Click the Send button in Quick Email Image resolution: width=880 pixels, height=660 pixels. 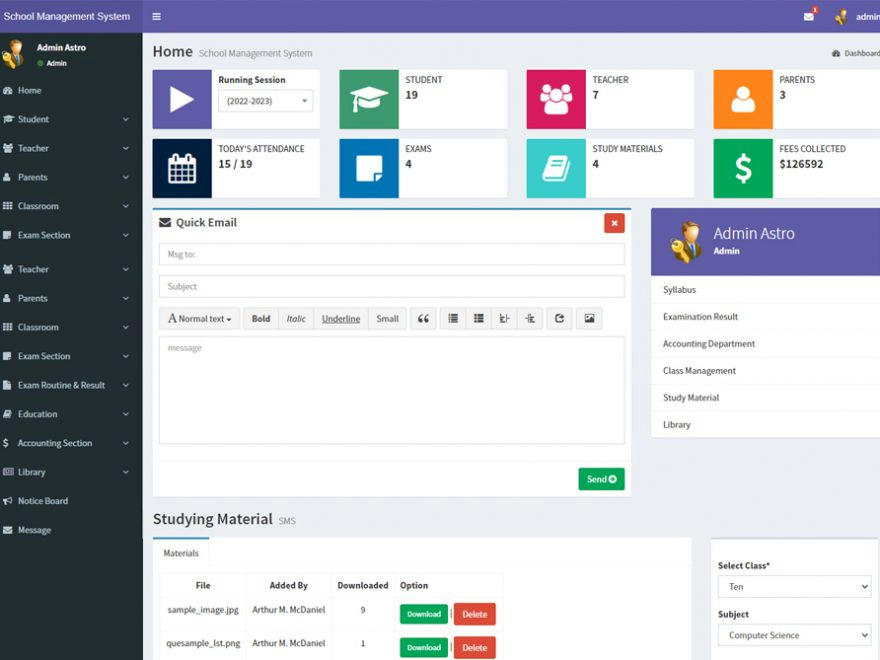click(x=601, y=479)
